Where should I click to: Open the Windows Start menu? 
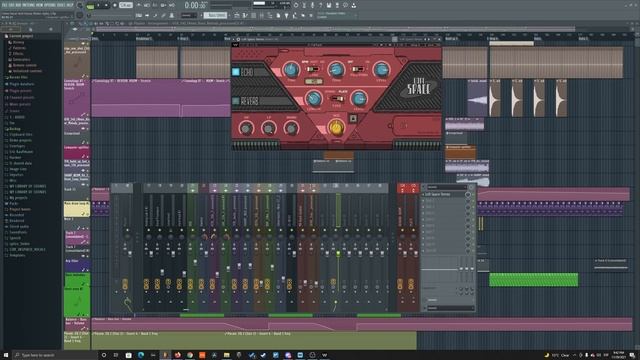(6, 355)
